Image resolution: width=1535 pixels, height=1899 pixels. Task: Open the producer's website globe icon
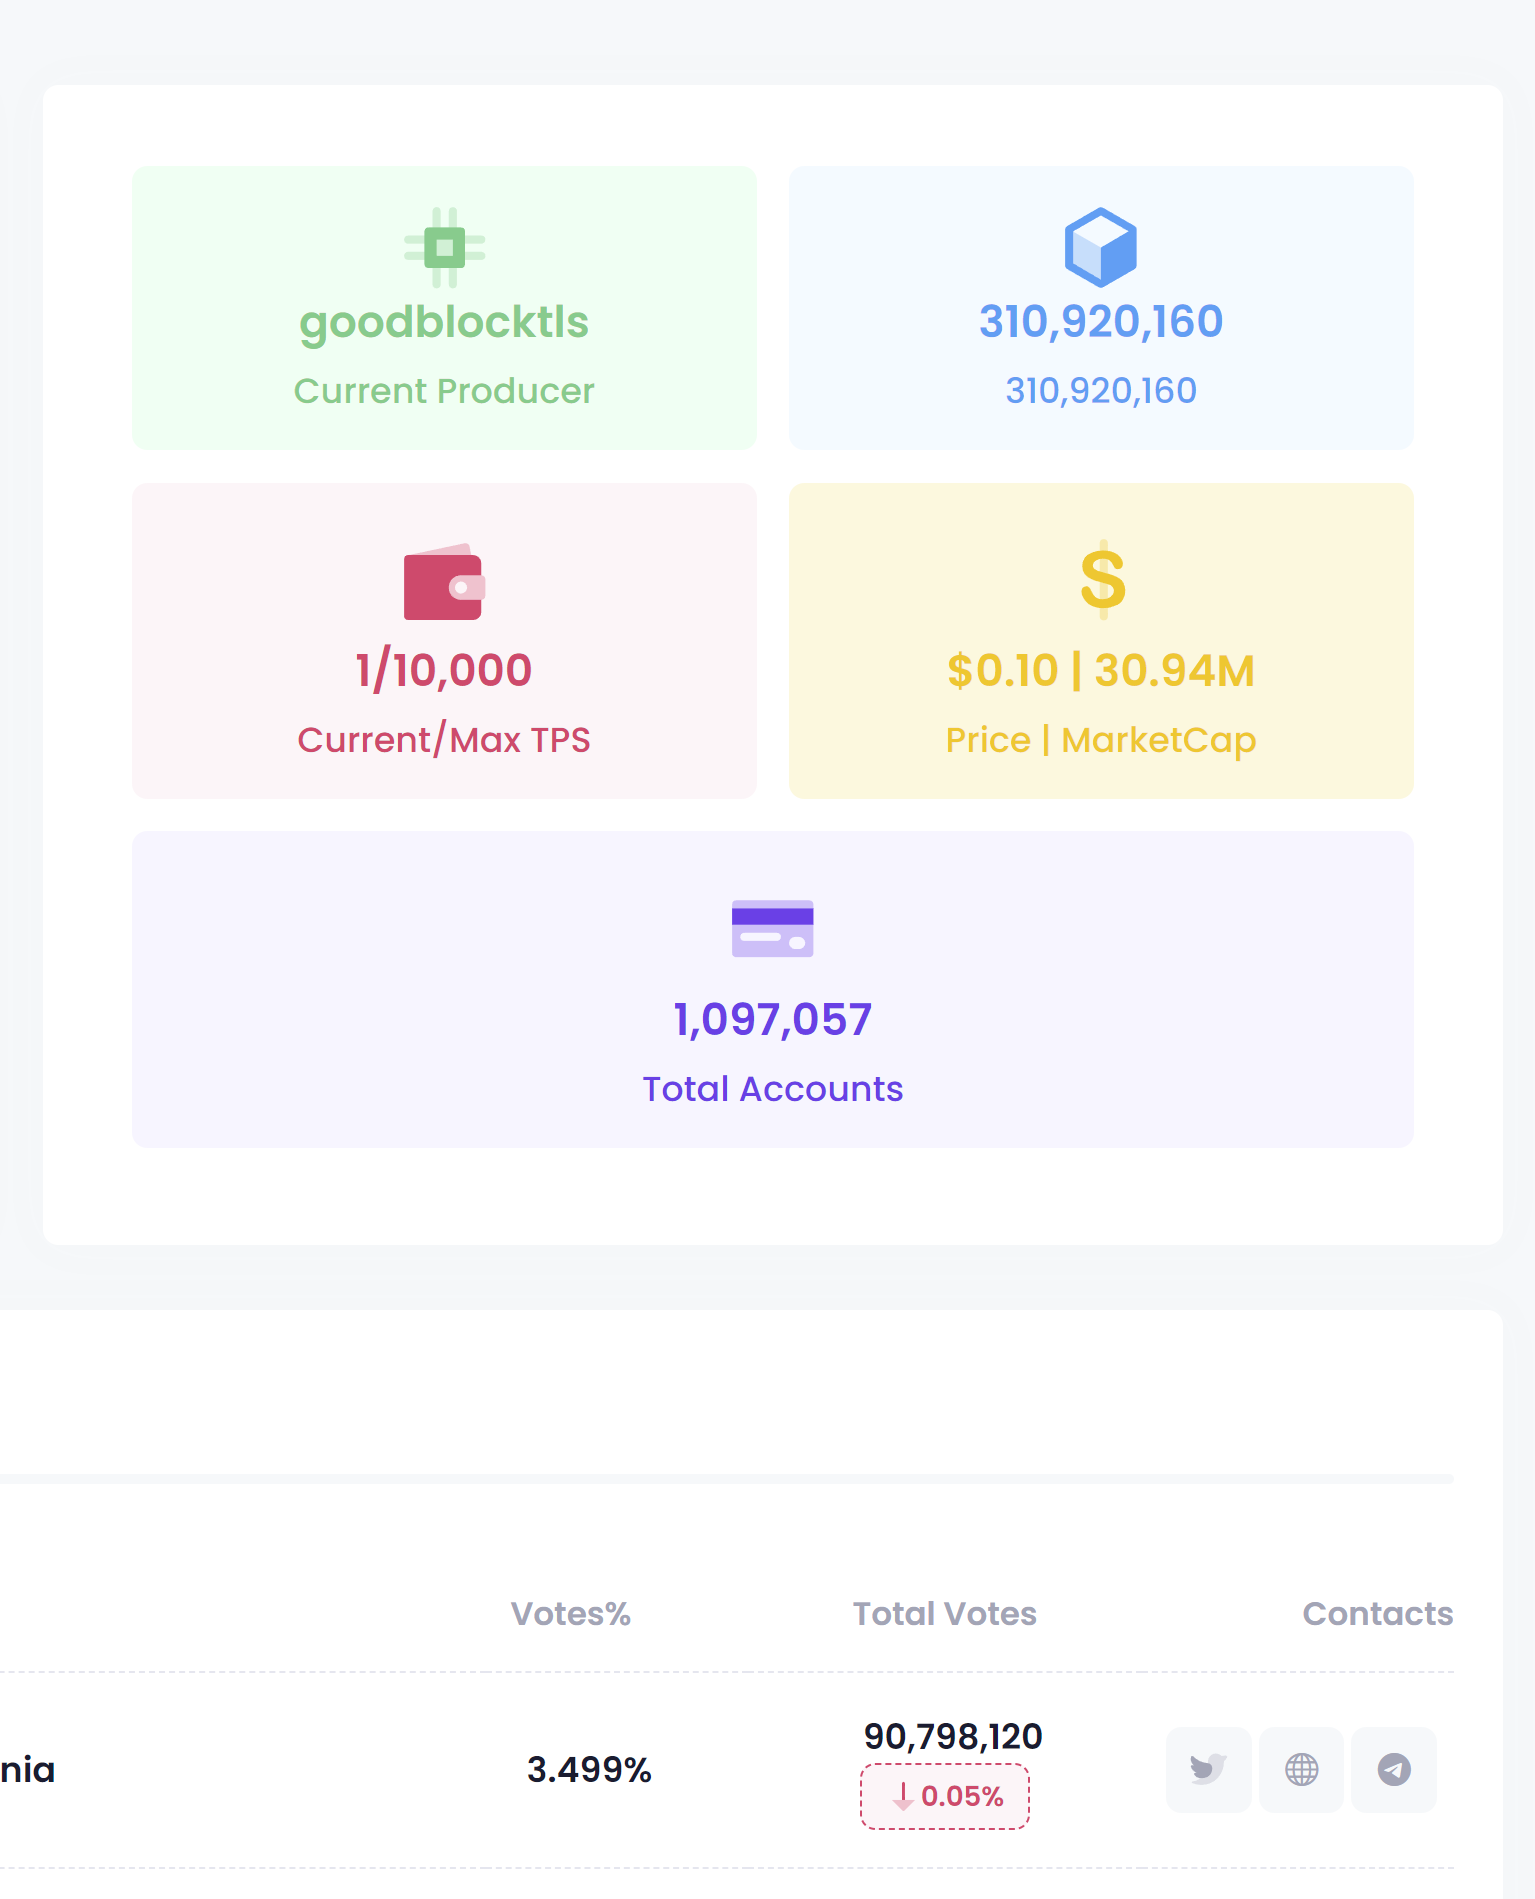click(1301, 1769)
